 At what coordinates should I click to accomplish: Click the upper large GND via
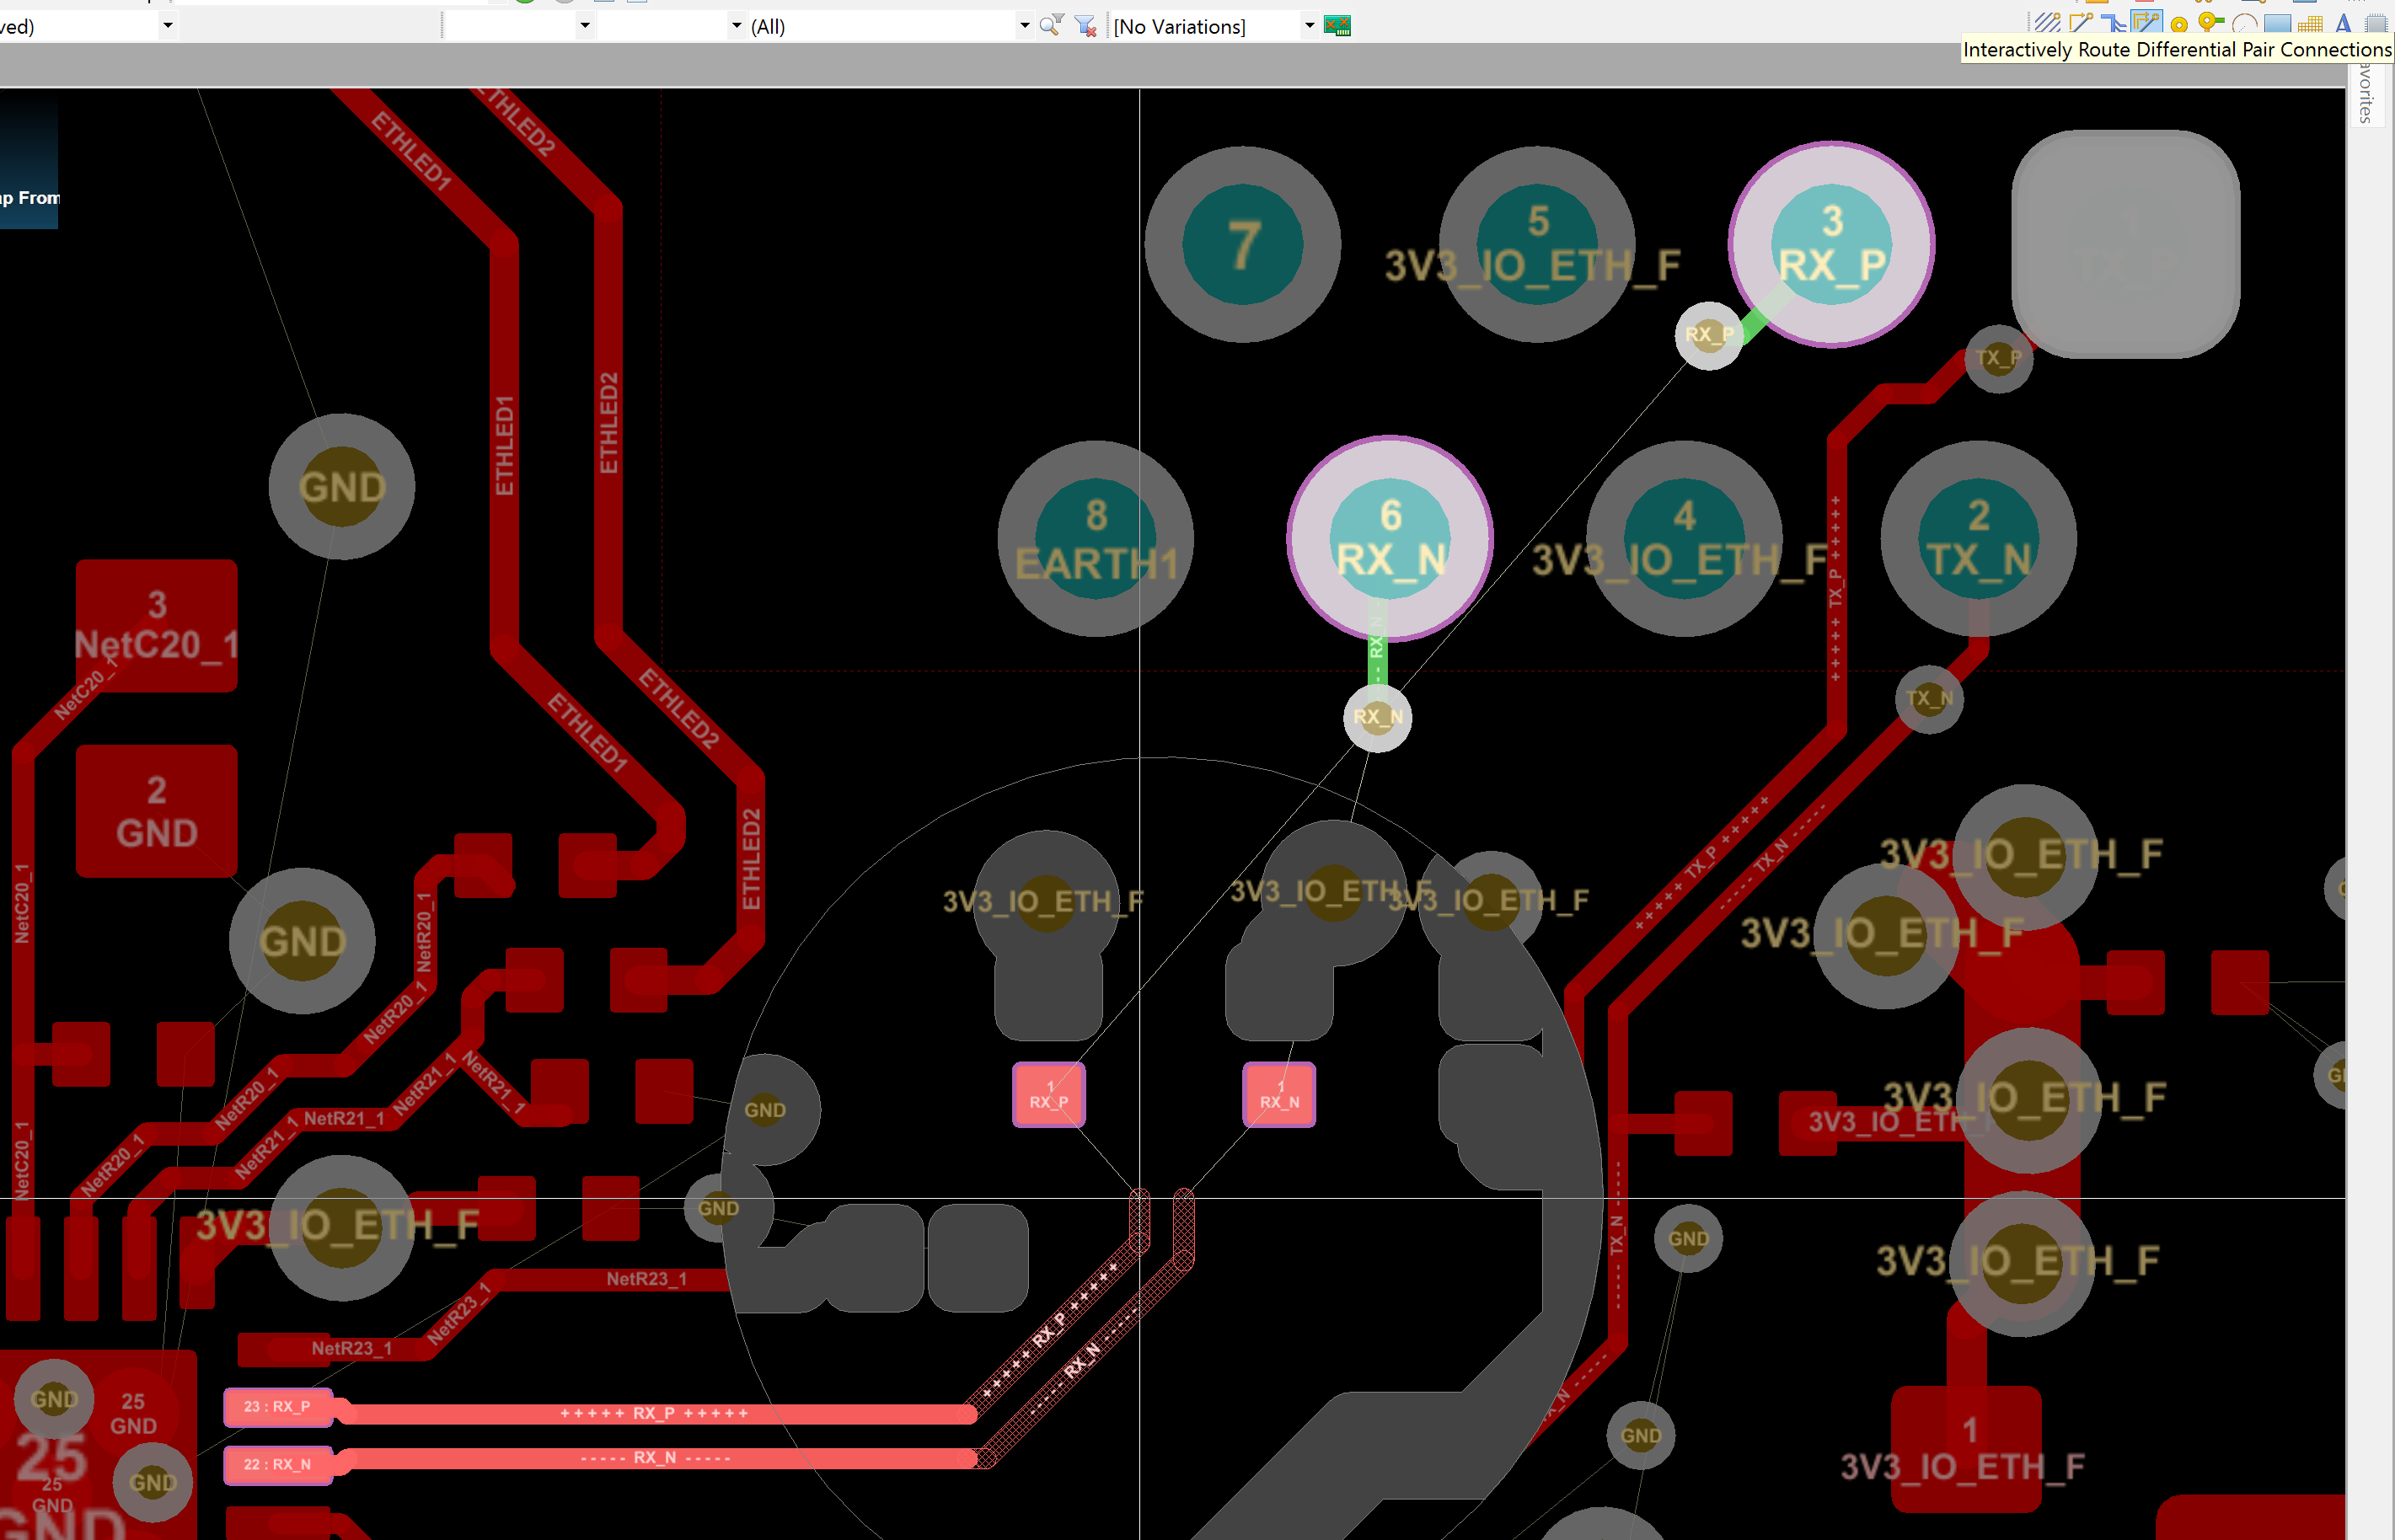[342, 487]
